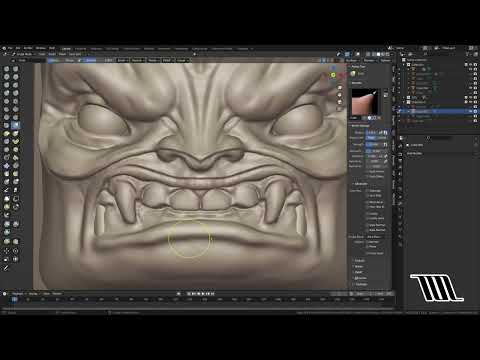The width and height of the screenshot is (480, 360).
Task: Select the Flatten brush tool
Action: click(x=6, y=109)
